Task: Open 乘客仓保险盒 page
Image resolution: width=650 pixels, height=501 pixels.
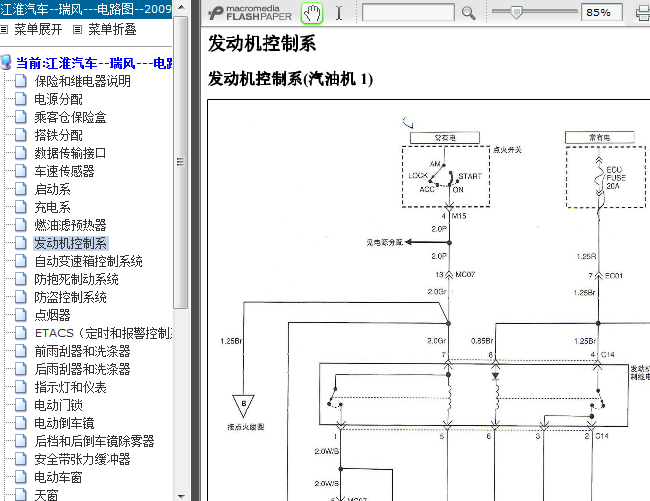Action: [x=70, y=117]
